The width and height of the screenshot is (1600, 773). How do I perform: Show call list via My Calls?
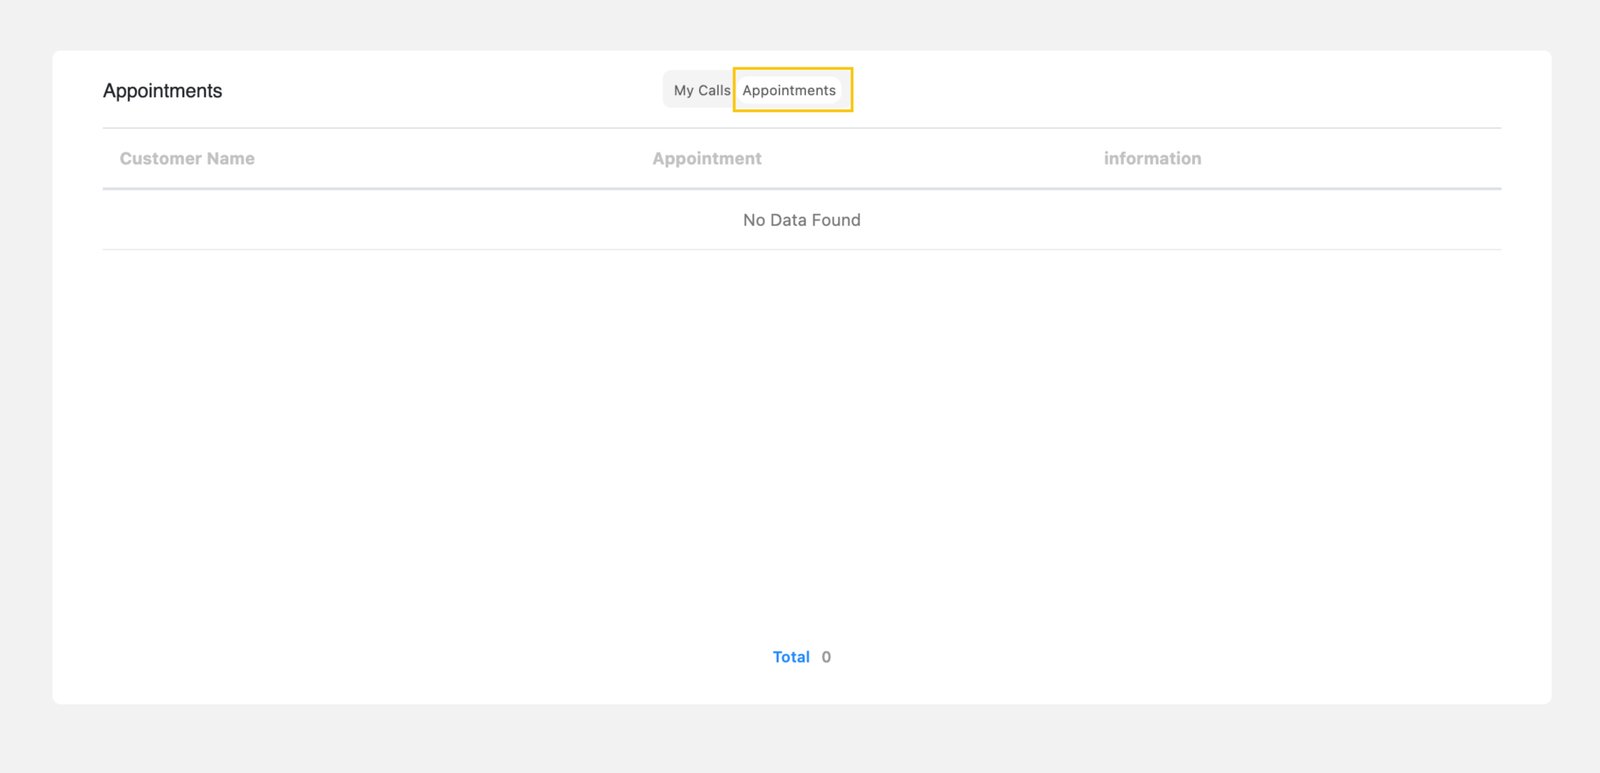click(701, 90)
